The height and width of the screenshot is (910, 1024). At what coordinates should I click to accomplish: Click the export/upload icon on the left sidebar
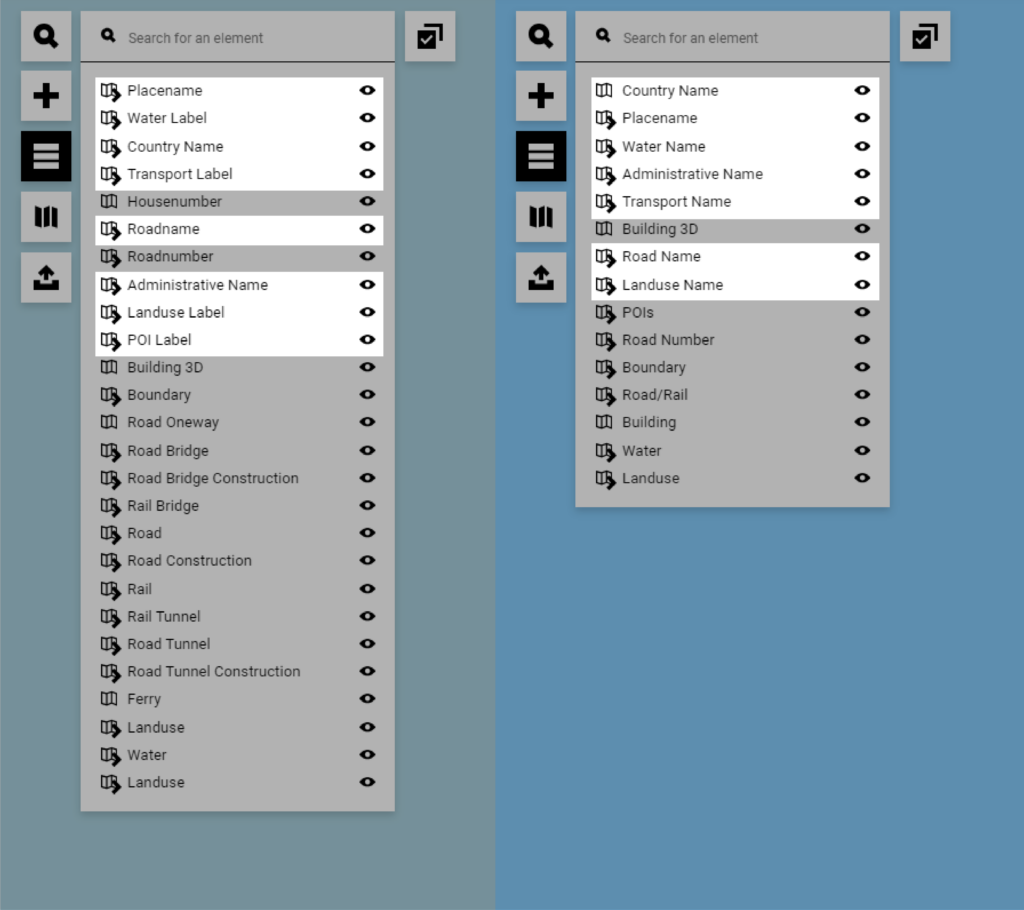tap(45, 277)
